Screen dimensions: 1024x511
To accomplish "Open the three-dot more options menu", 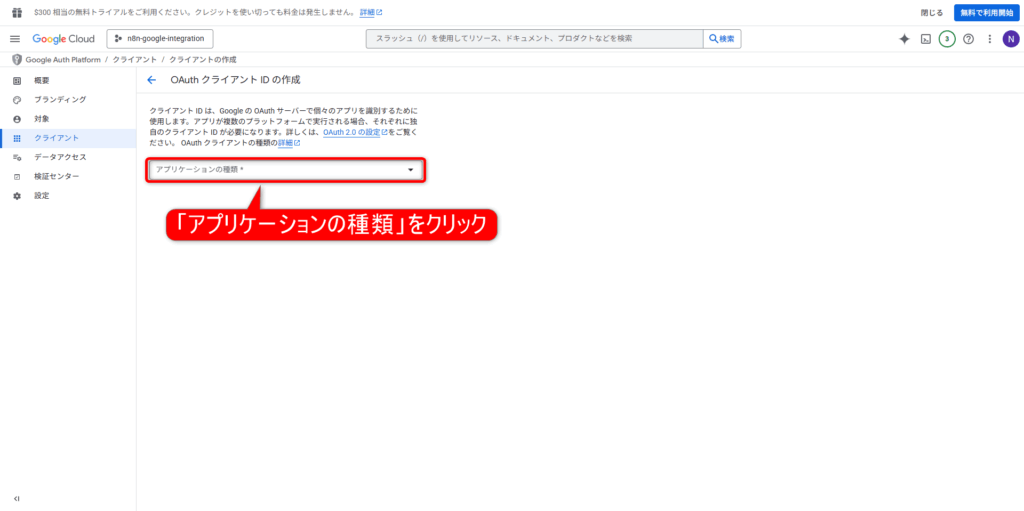I will [x=989, y=39].
